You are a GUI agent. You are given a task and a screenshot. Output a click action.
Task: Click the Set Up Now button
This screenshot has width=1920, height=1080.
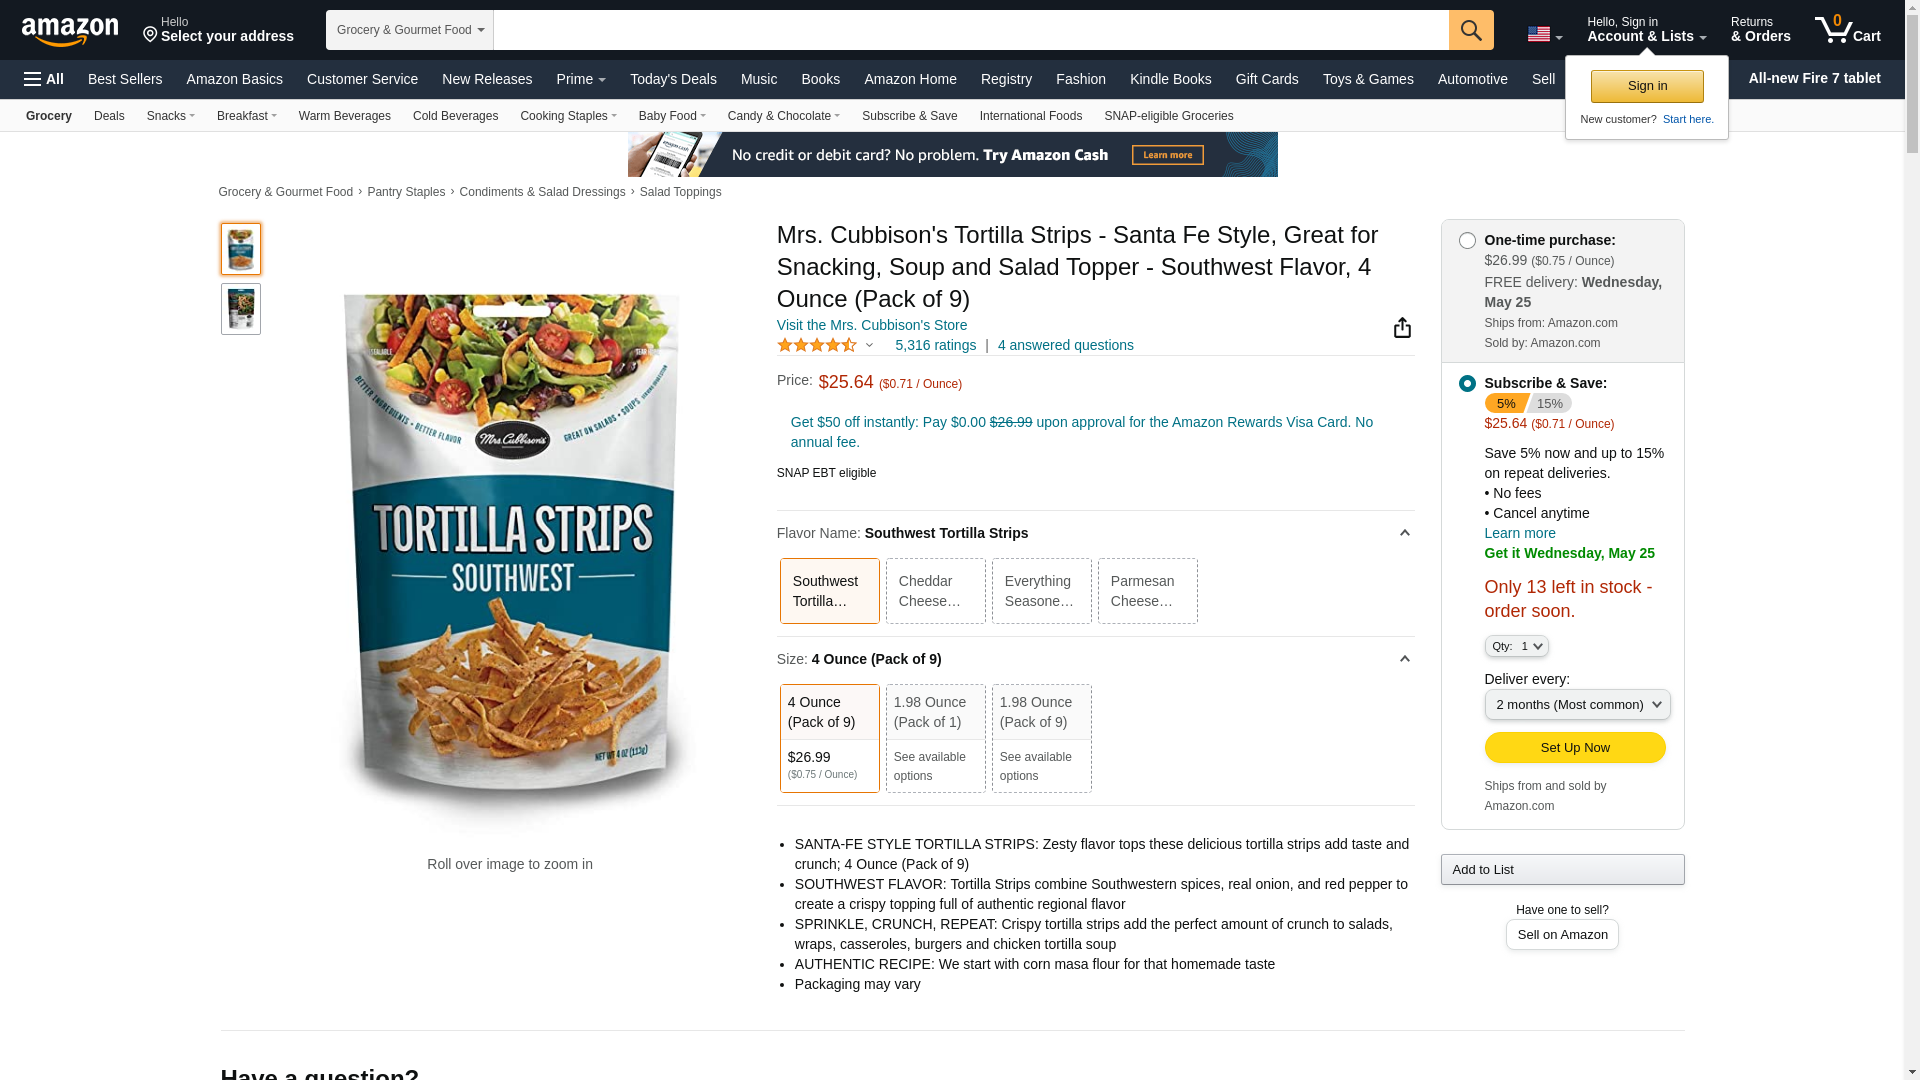1574,748
